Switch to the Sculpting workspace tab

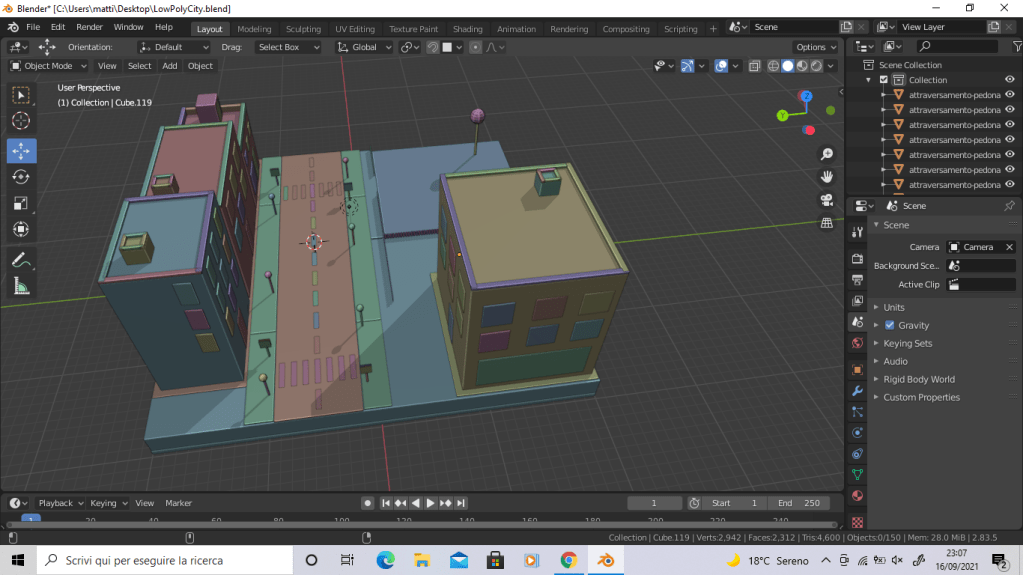(x=303, y=29)
